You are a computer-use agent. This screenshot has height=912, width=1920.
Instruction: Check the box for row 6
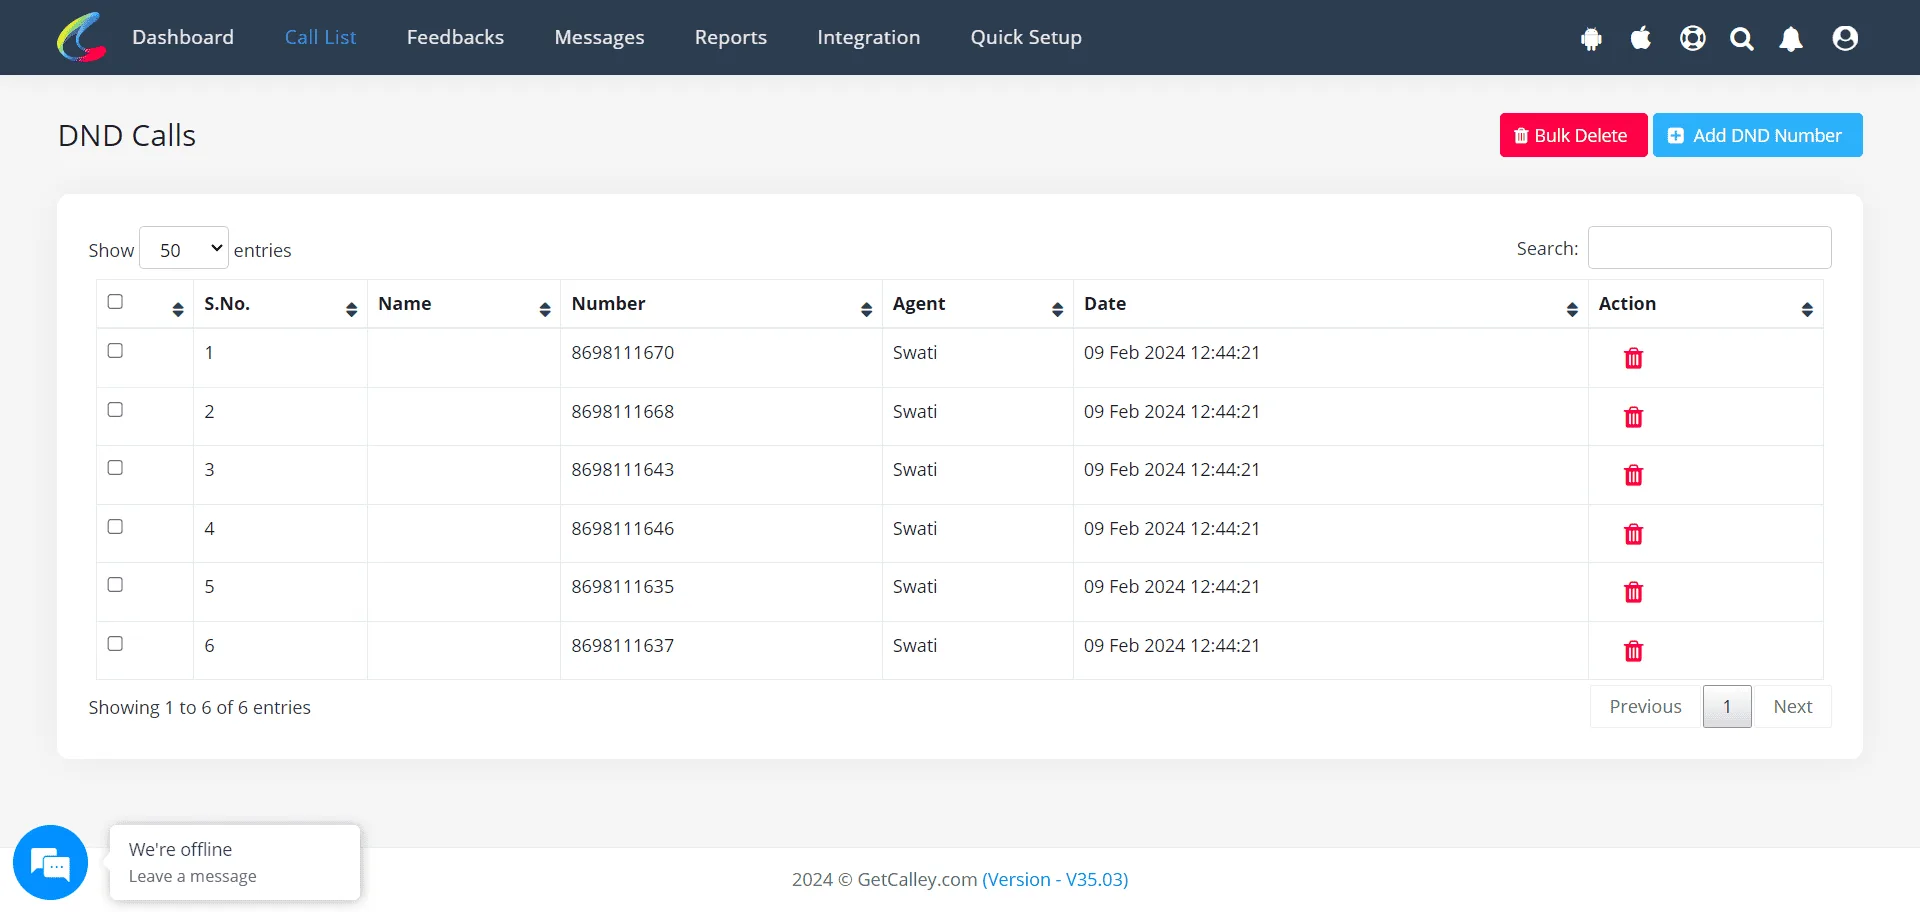[115, 644]
